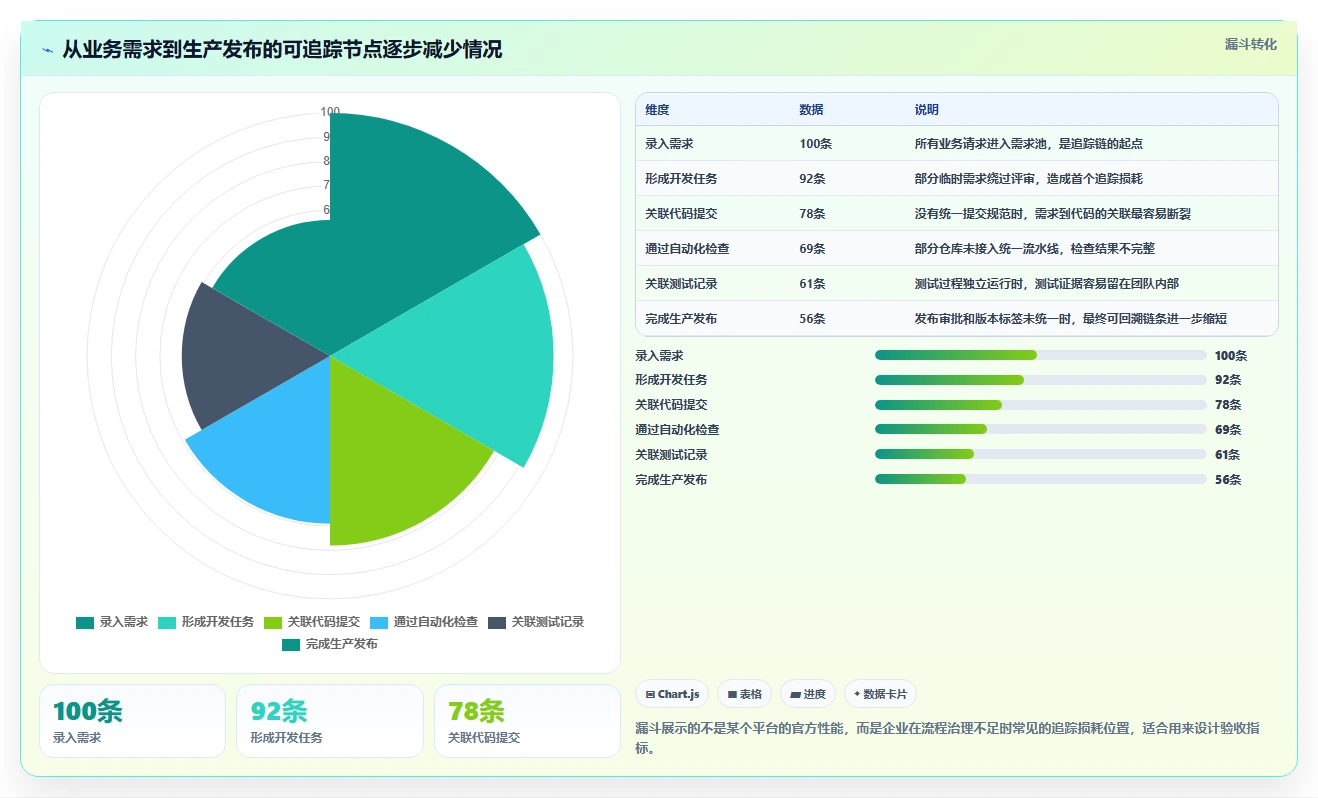The image size is (1318, 798).
Task: Click the "100" radial axis label on the chart
Action: coord(330,112)
